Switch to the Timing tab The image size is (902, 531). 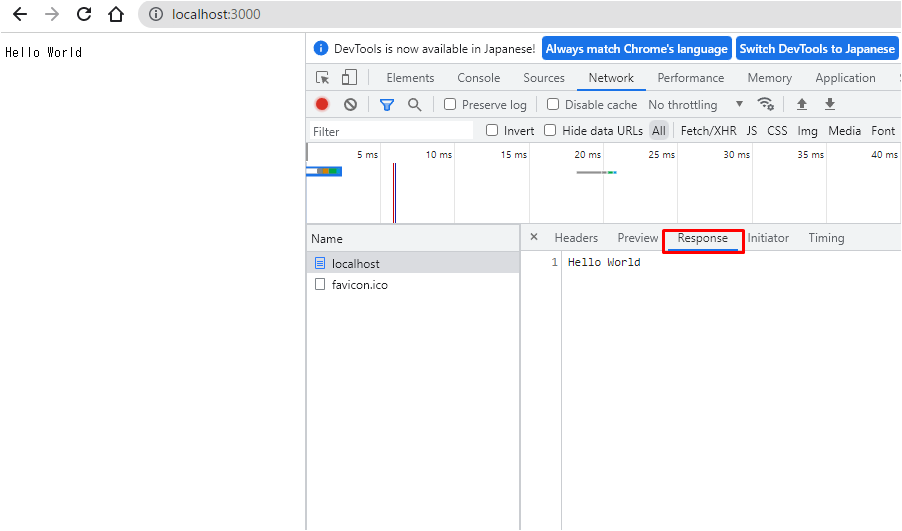click(x=826, y=238)
